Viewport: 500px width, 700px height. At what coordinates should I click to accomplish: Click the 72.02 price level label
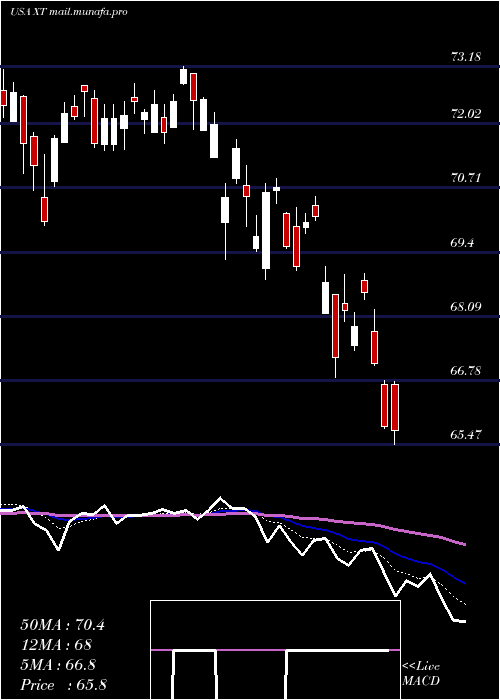pos(466,114)
